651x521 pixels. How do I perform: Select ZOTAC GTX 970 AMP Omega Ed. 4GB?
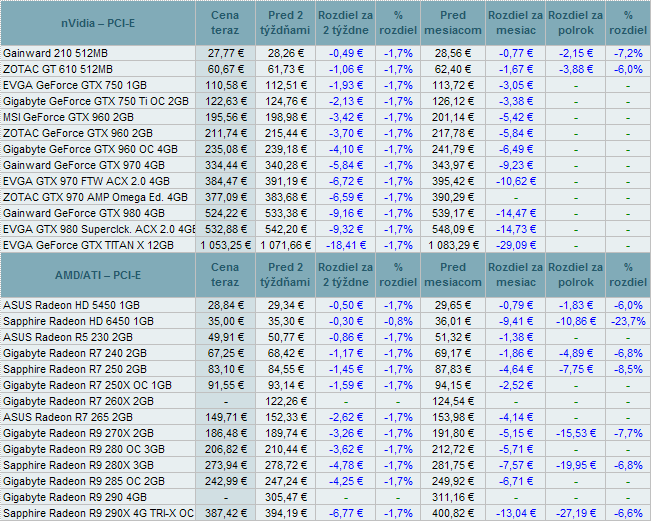[x=95, y=197]
